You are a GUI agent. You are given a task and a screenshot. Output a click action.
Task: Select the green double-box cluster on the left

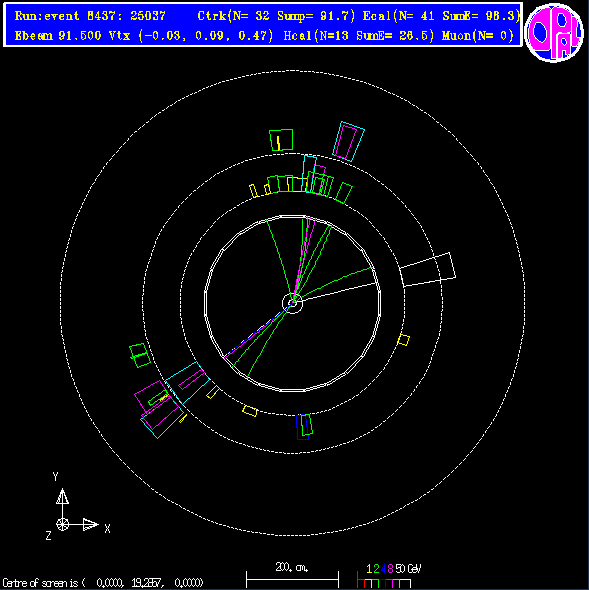point(140,355)
